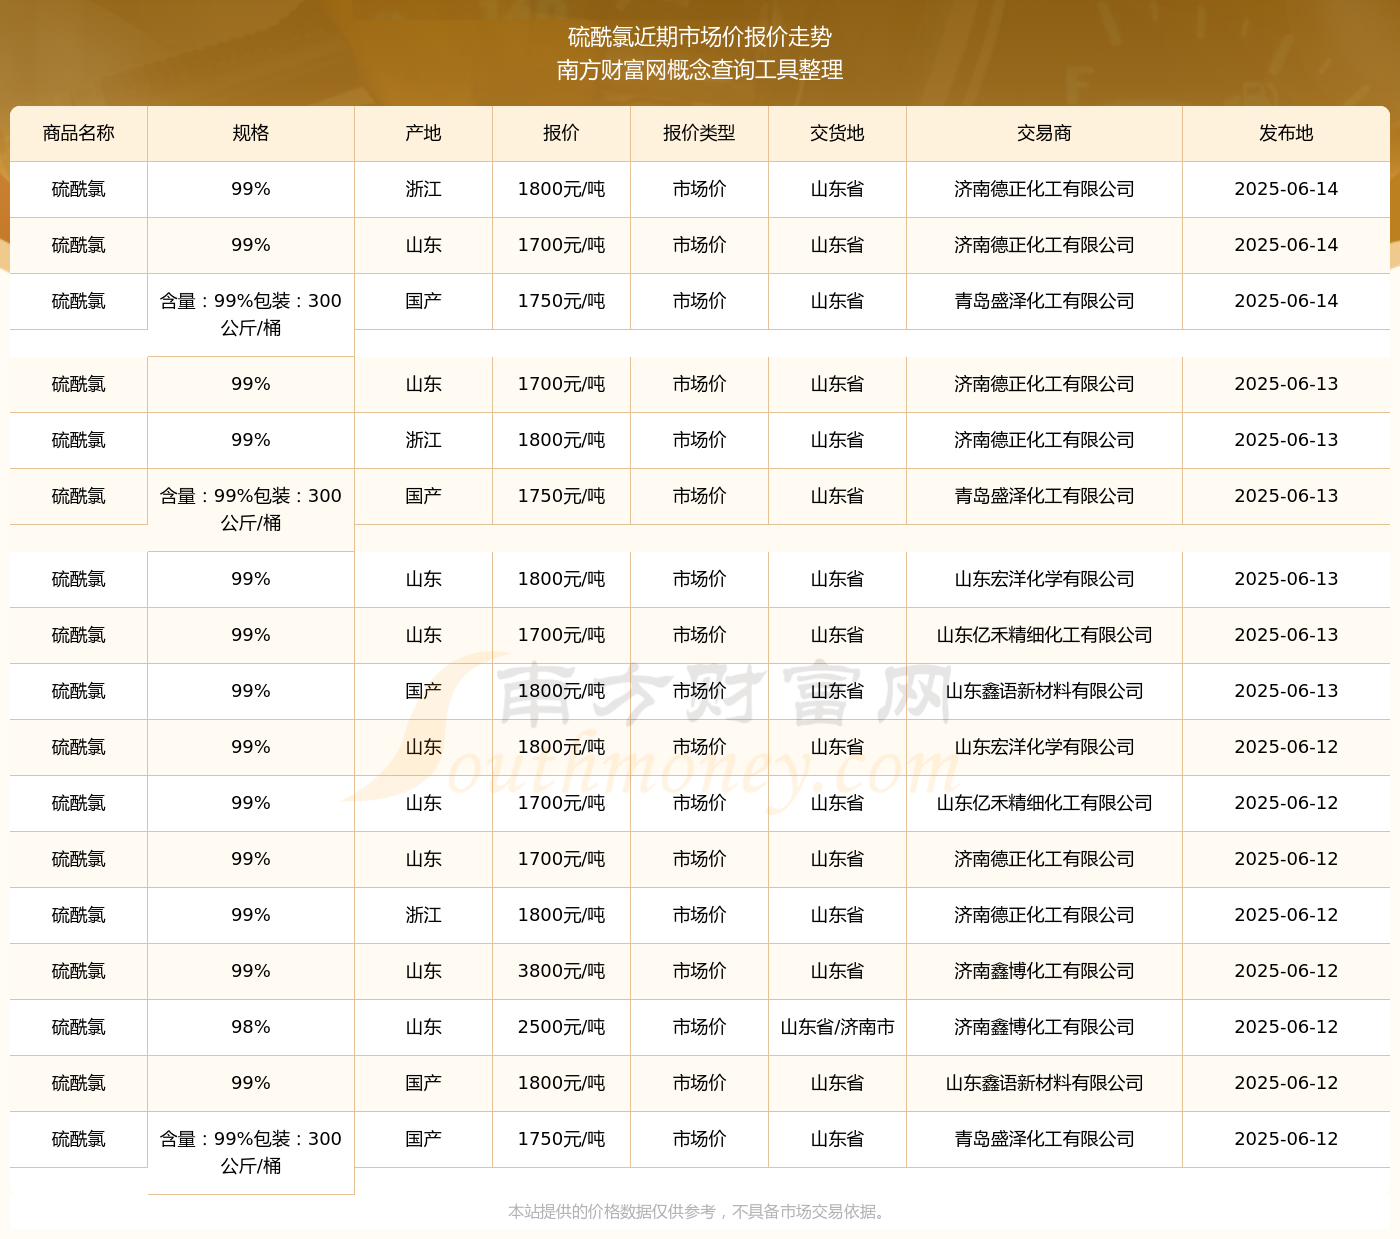This screenshot has width=1400, height=1239.
Task: Select the 商品名称 column header
Action: click(79, 134)
